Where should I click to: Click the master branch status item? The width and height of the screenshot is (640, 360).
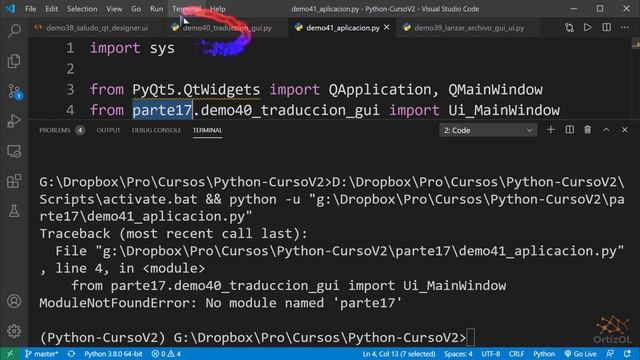point(42,353)
